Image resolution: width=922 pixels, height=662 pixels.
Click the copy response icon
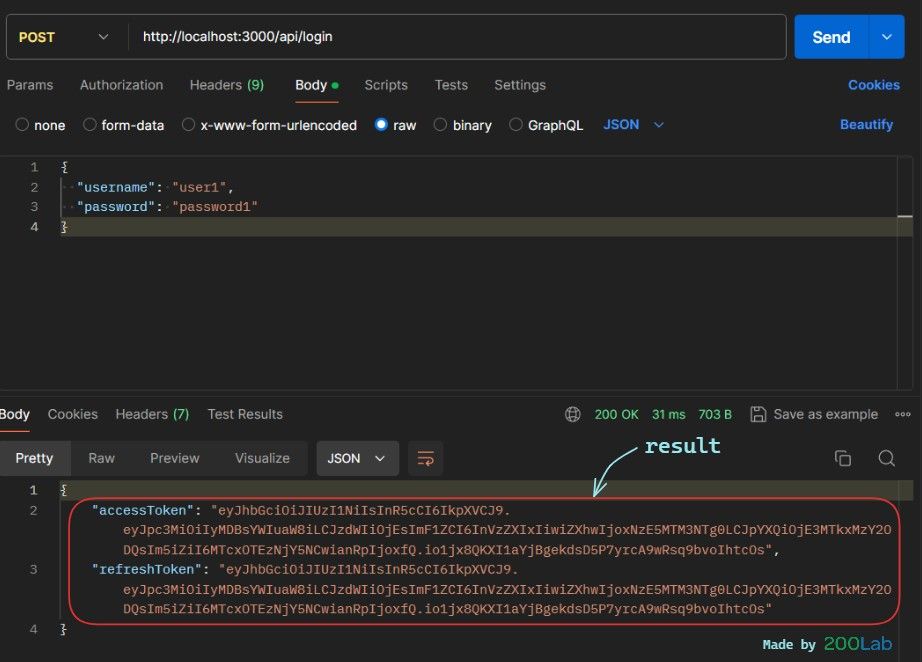coord(843,458)
